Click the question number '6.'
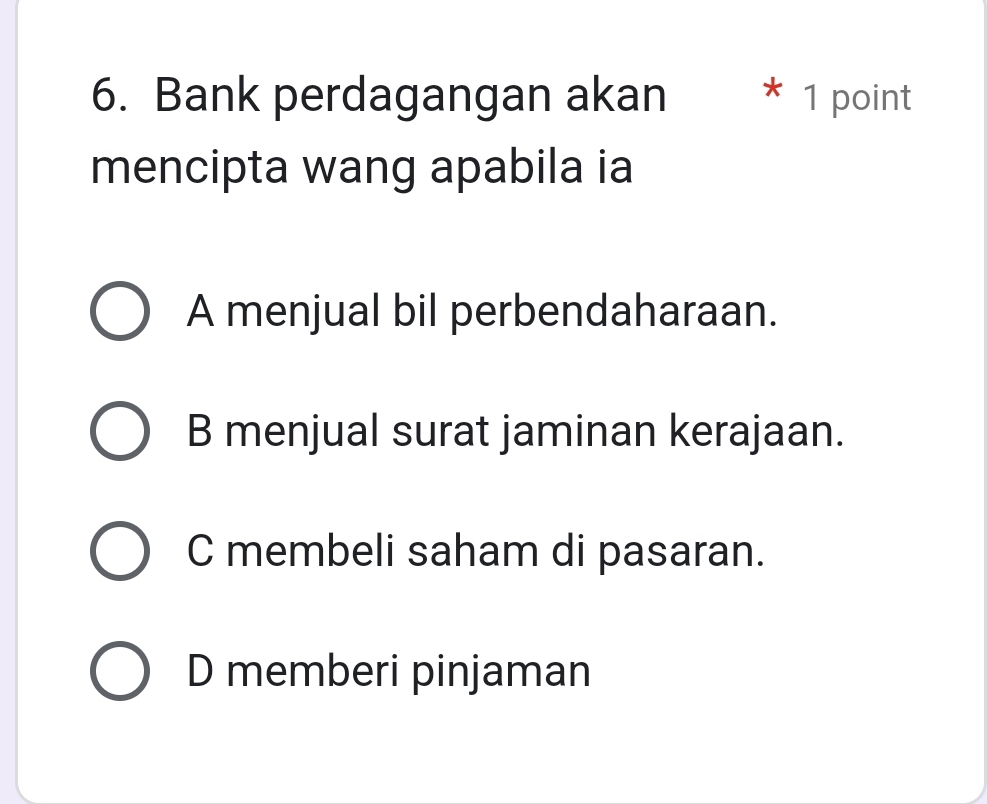This screenshot has height=804, width=987. pos(113,97)
